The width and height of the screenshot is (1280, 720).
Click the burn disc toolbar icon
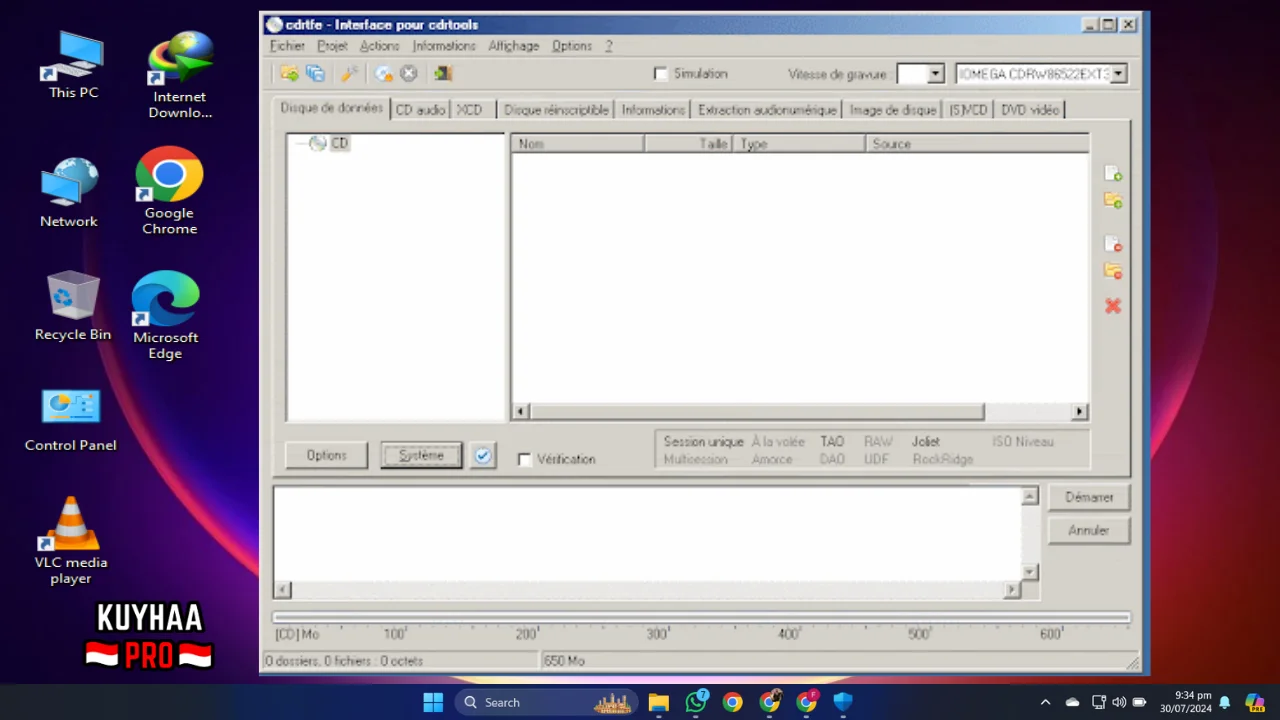(384, 73)
